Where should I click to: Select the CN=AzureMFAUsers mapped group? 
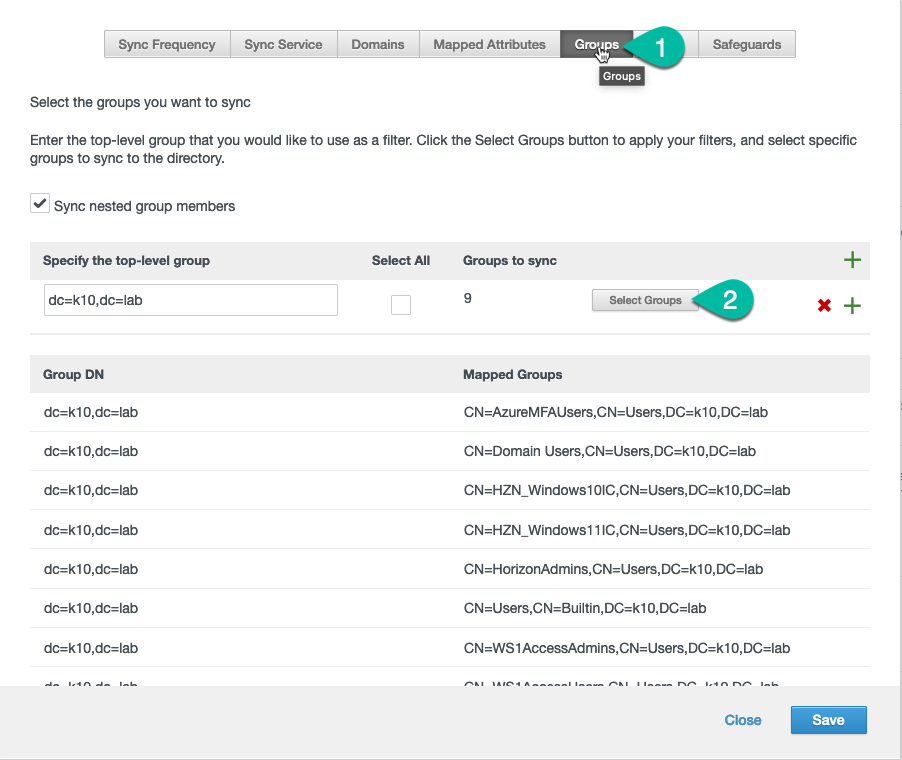pos(616,412)
